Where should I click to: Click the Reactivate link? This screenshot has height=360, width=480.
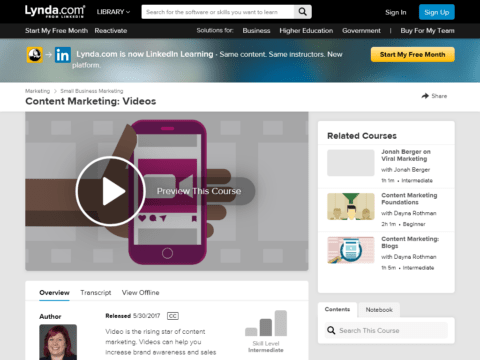(111, 31)
